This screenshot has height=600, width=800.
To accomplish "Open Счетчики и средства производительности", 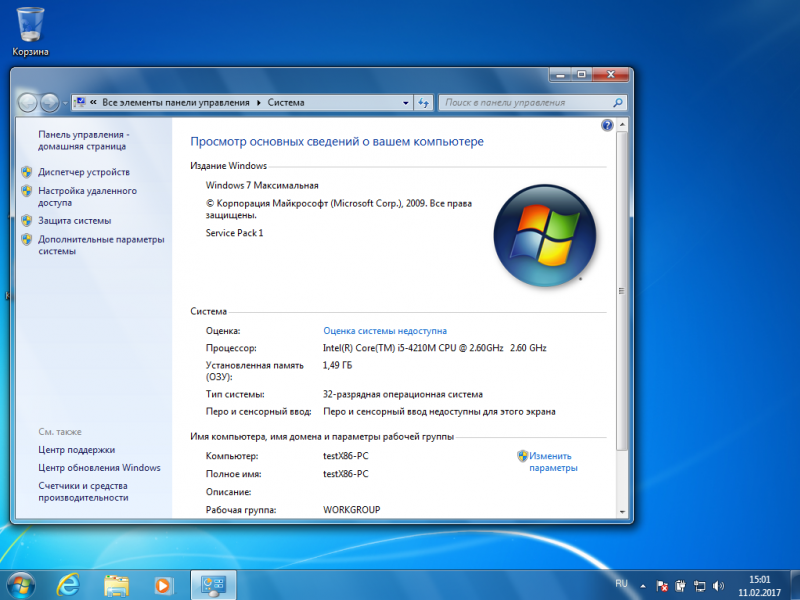I will tap(83, 491).
